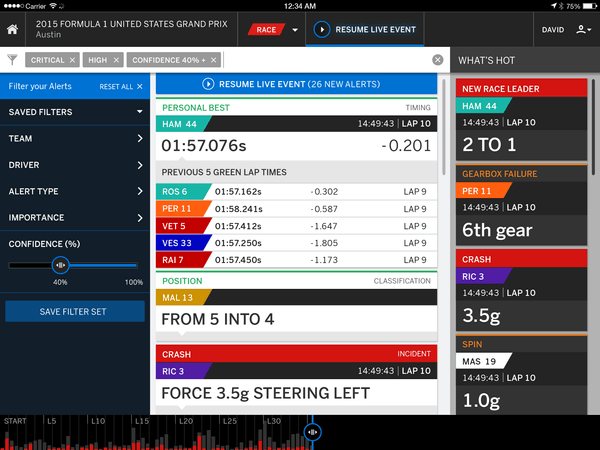
Task: Resume live event with 26 new alerts
Action: (x=297, y=84)
